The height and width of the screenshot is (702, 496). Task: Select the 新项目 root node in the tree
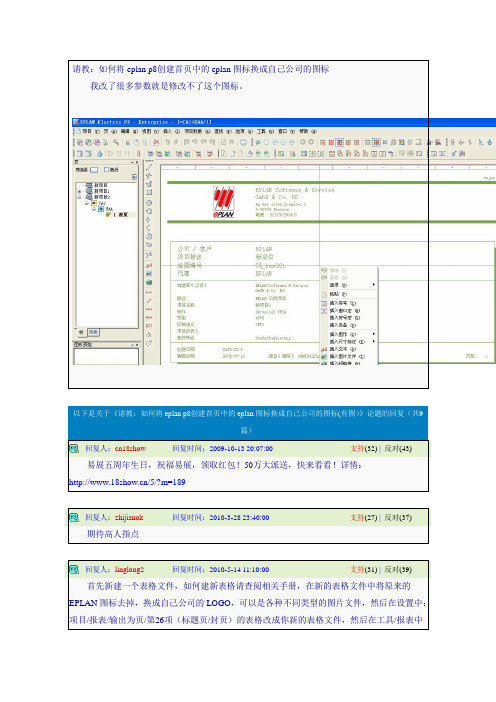(101, 185)
